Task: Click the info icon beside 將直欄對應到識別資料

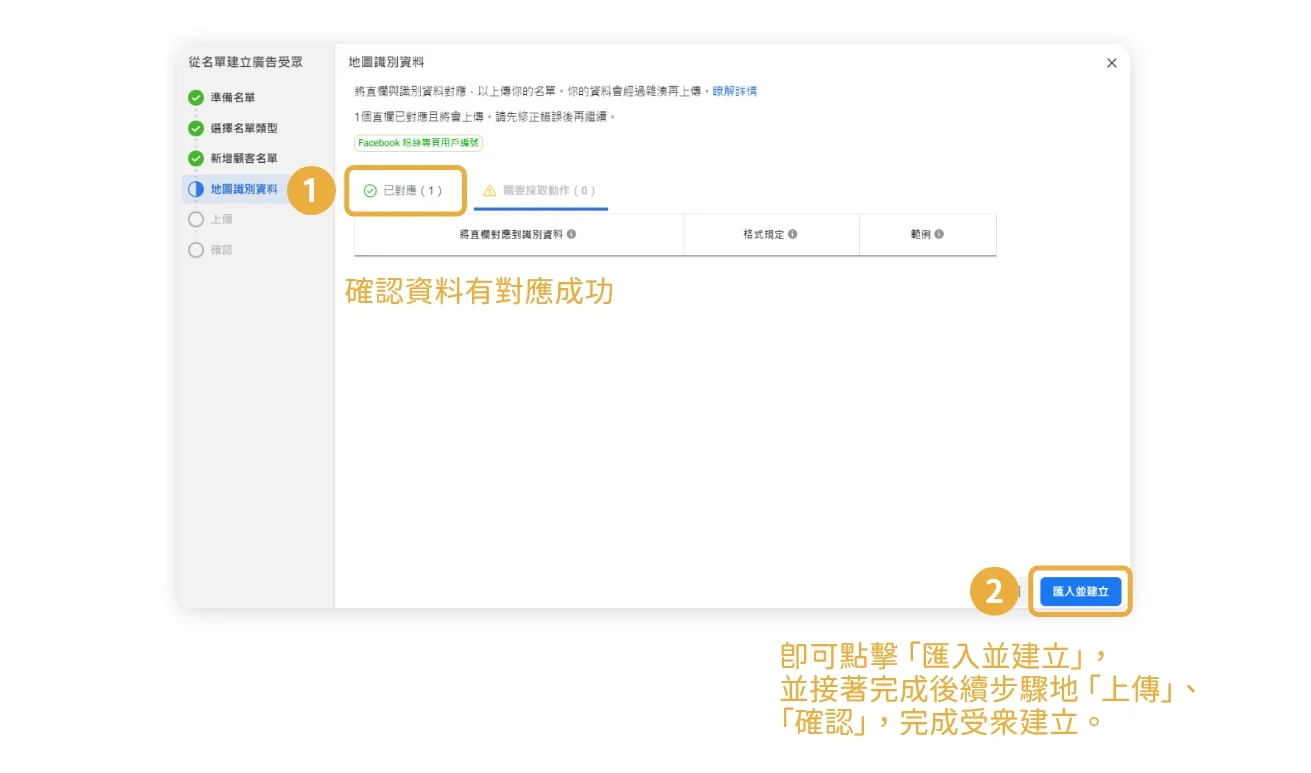Action: point(571,234)
